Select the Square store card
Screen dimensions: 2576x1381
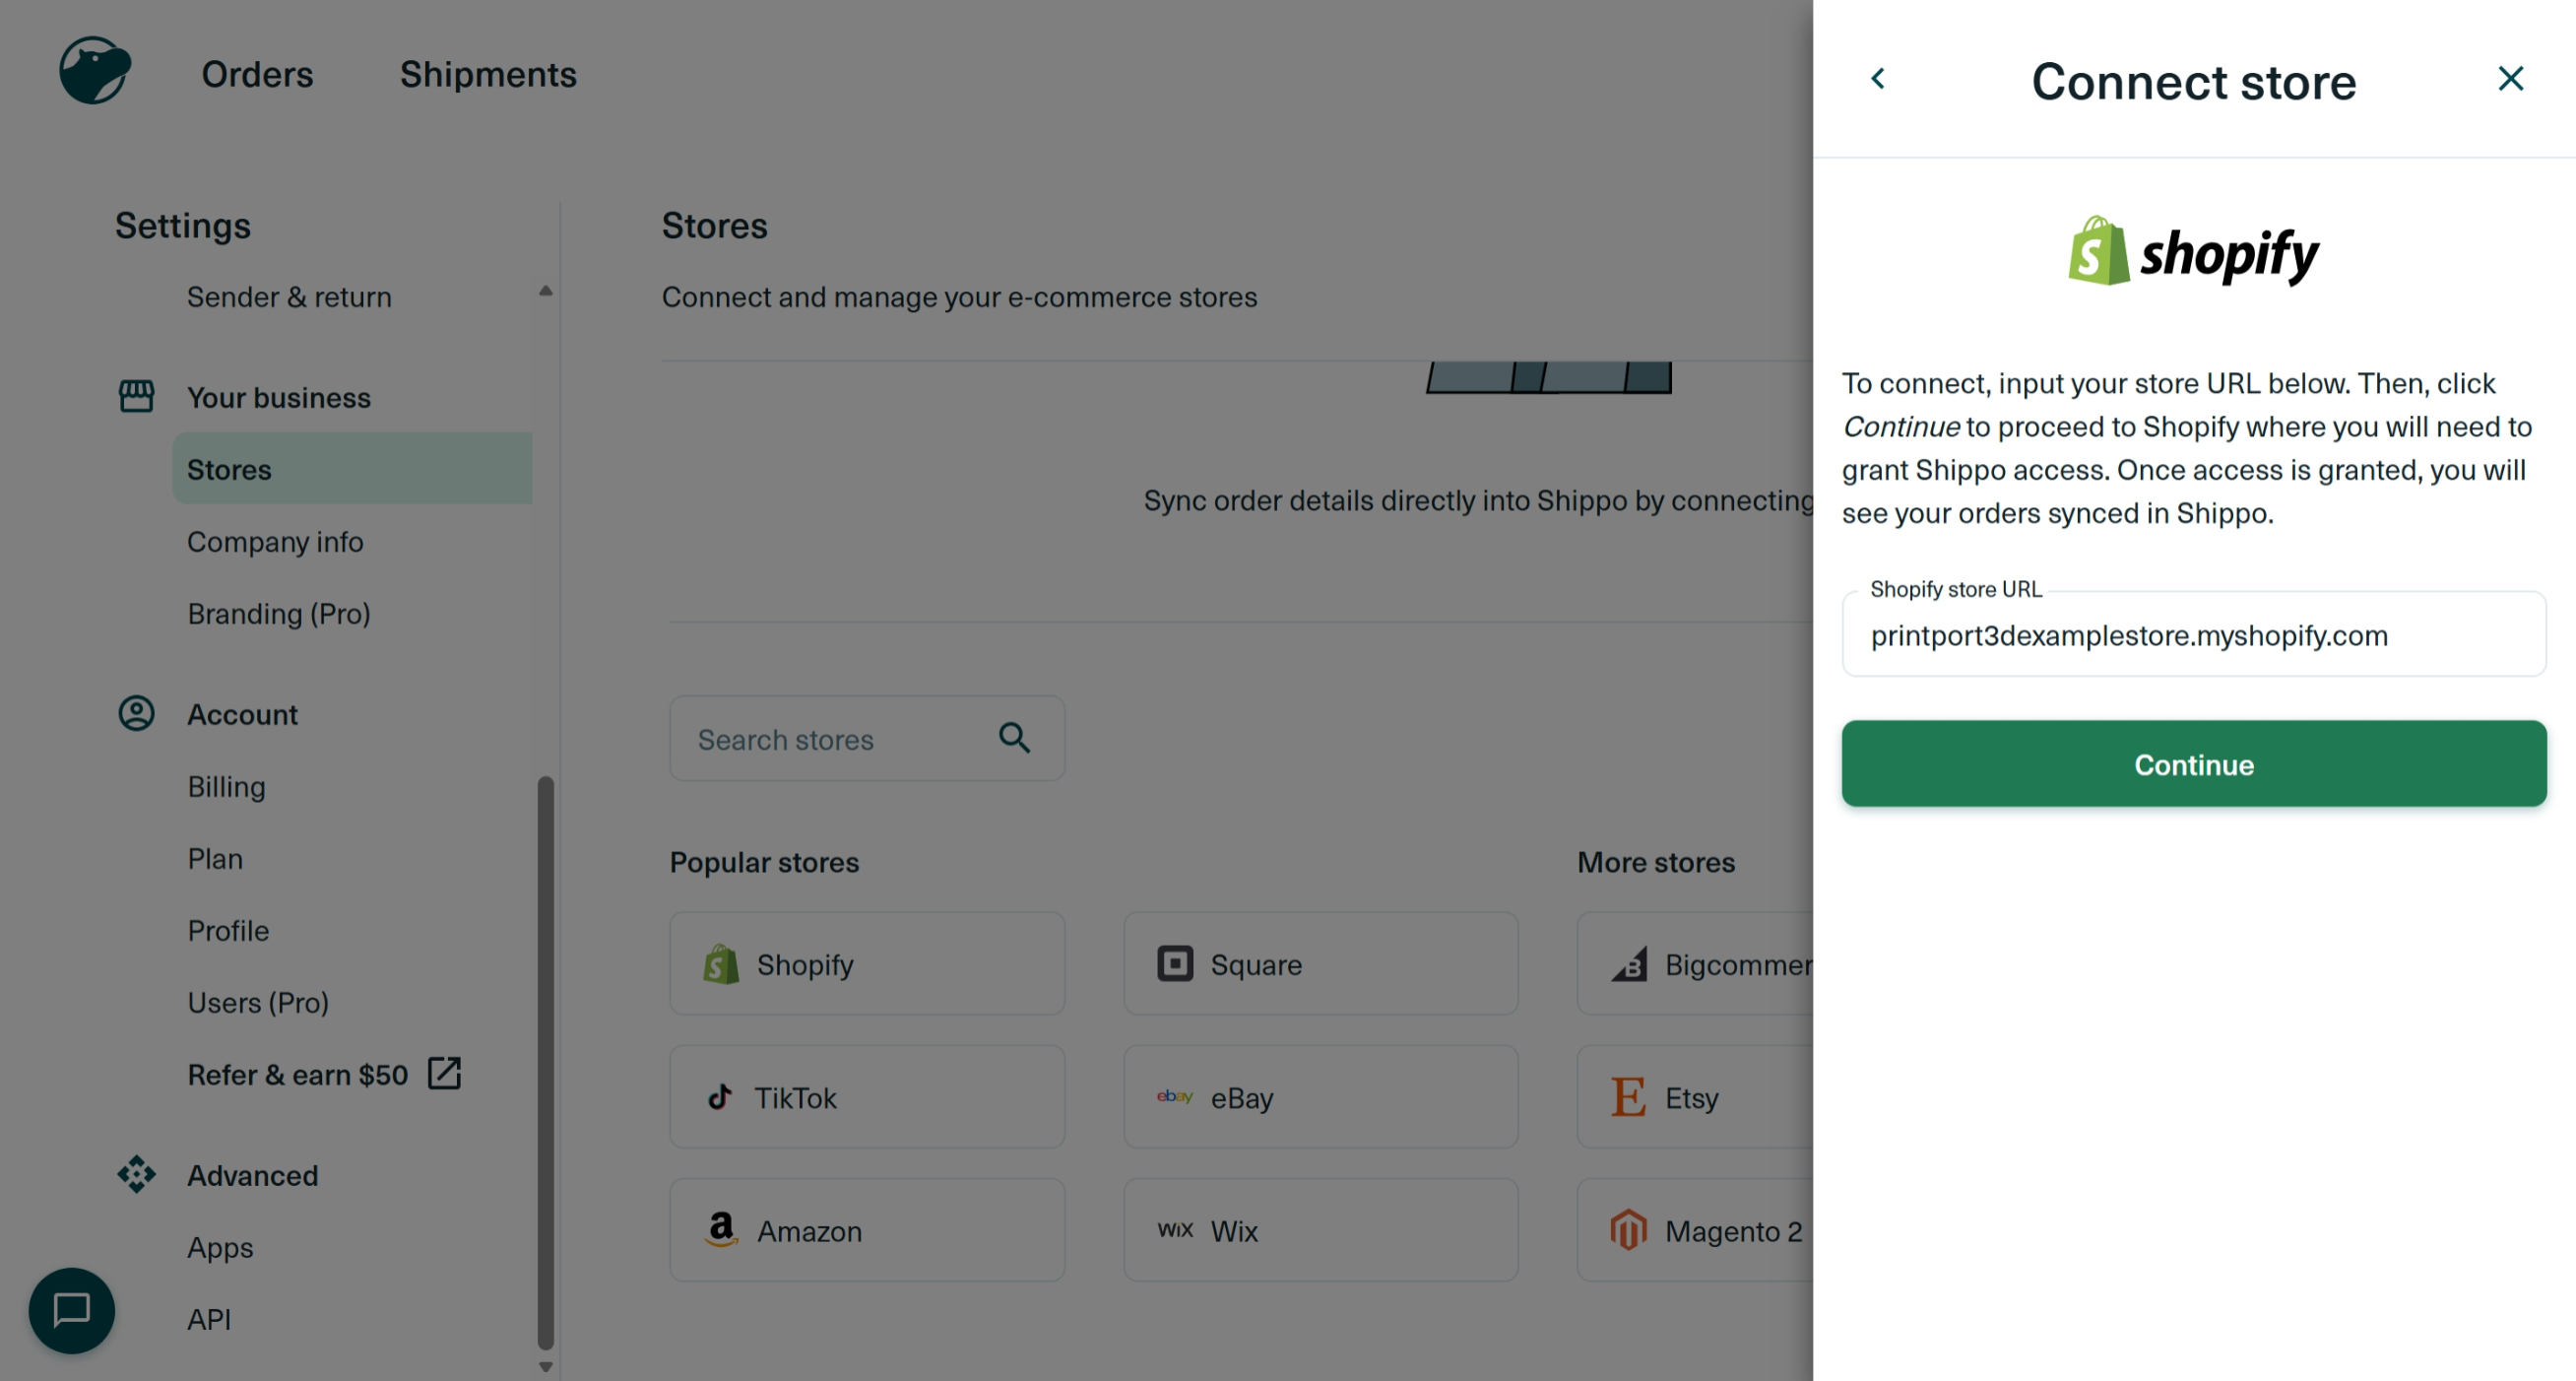[x=1321, y=963]
